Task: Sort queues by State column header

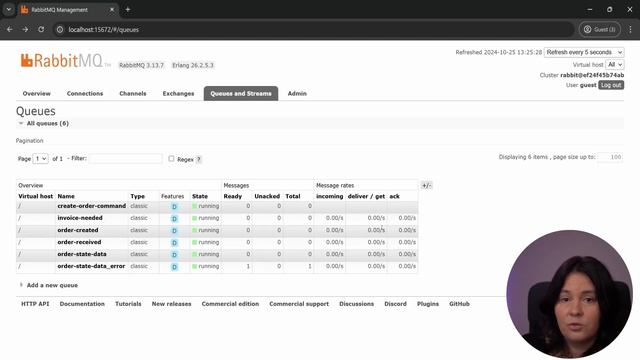Action: [200, 196]
